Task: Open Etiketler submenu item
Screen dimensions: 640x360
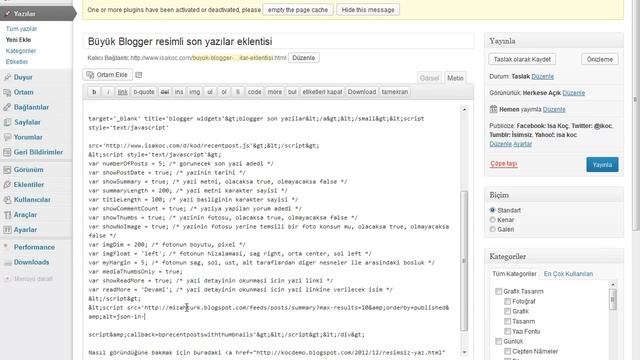Action: click(x=17, y=62)
